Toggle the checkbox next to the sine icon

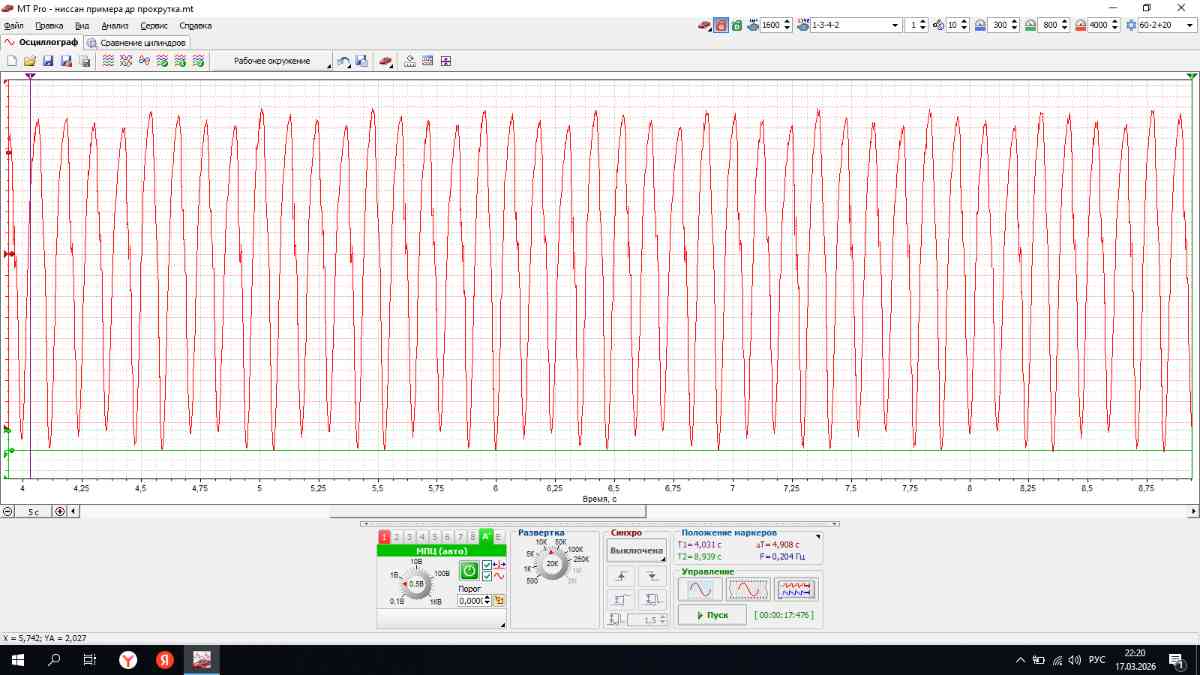coord(487,576)
